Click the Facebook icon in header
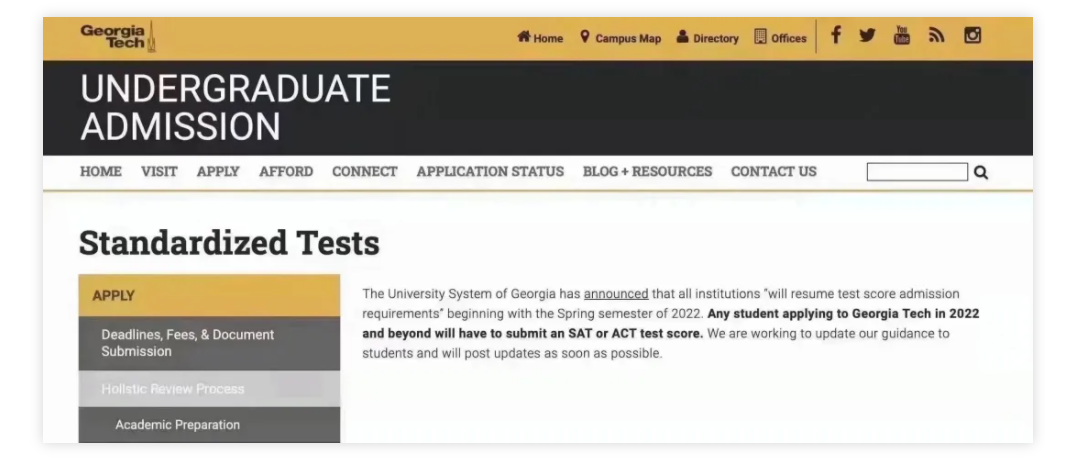The height and width of the screenshot is (473, 1082). click(836, 36)
